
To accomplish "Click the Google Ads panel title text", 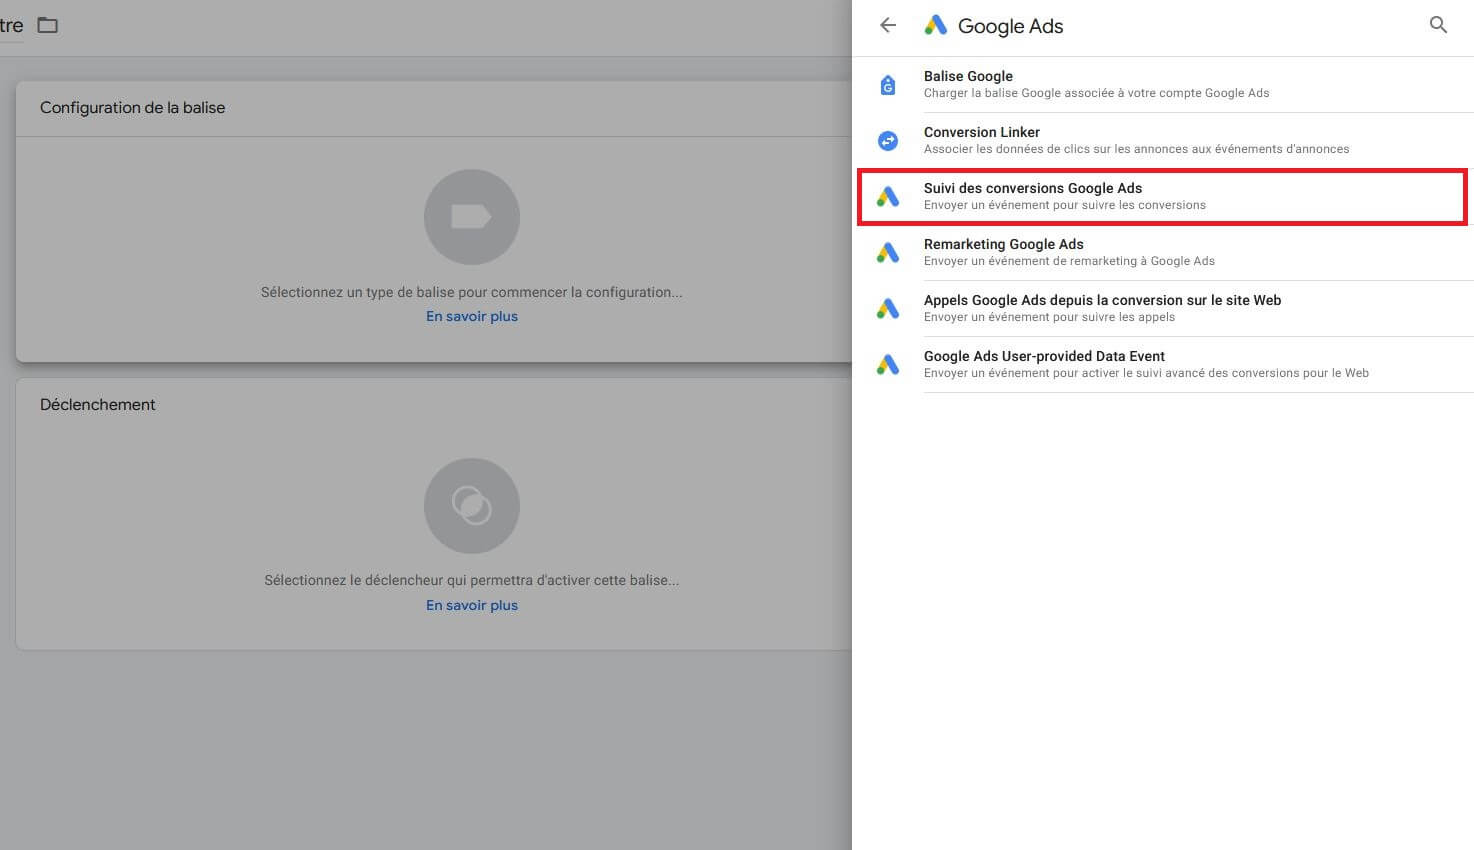I will (x=1010, y=26).
